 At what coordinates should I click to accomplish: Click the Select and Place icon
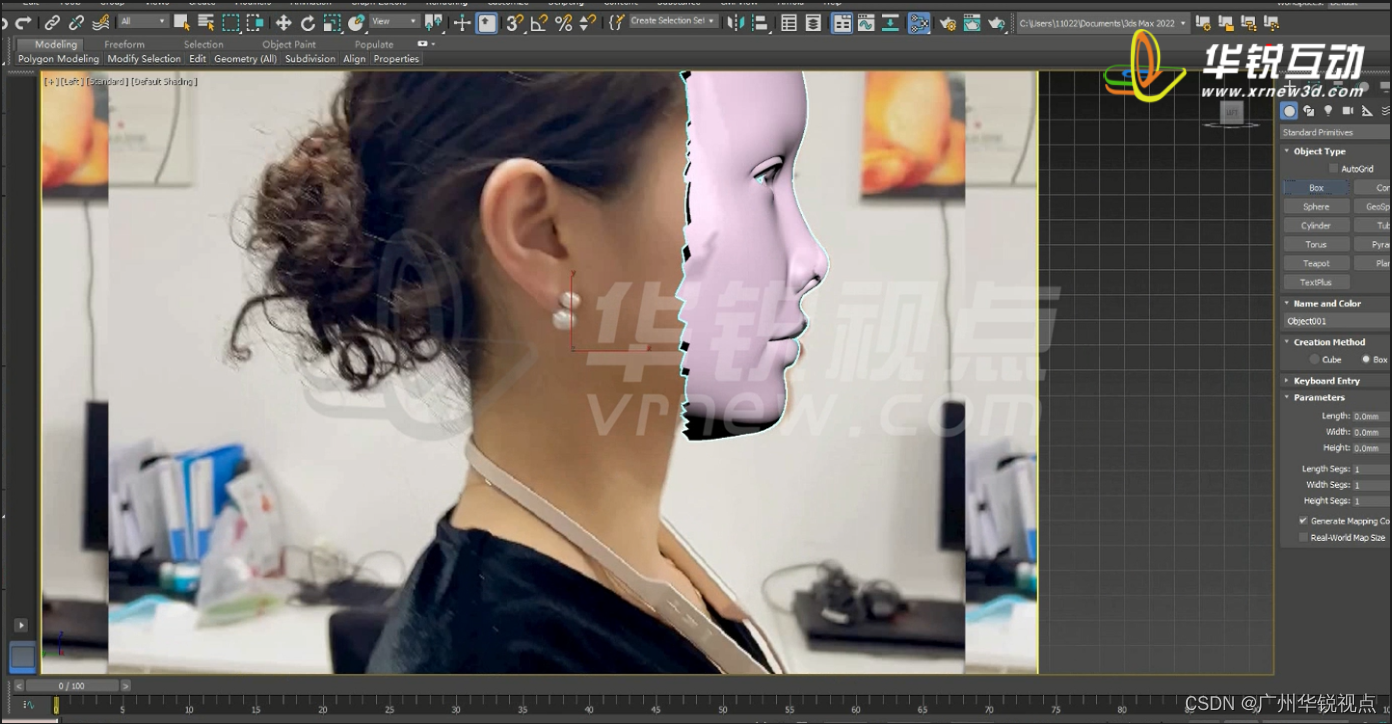point(356,22)
